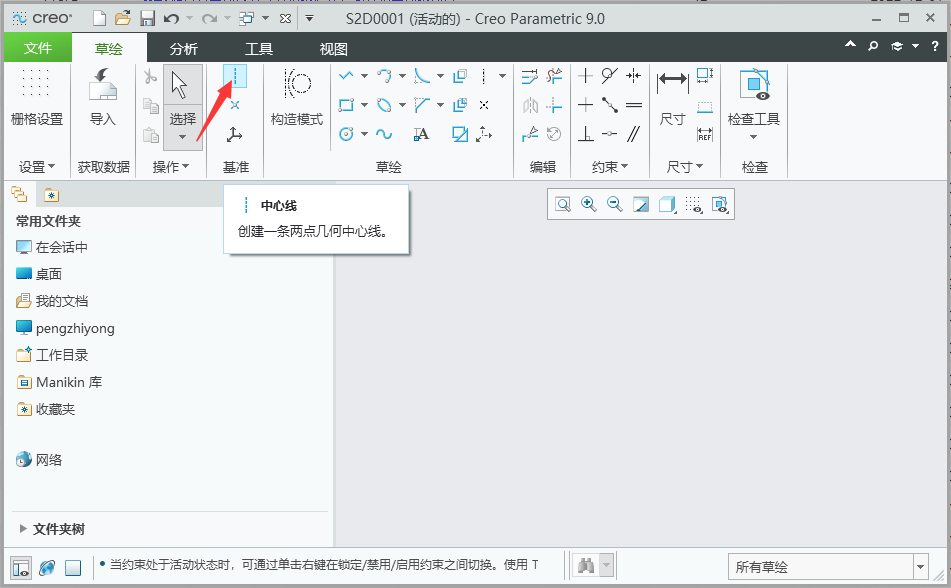Image resolution: width=951 pixels, height=588 pixels.
Task: Toggle grid display in graphics toolbar
Action: [692, 203]
